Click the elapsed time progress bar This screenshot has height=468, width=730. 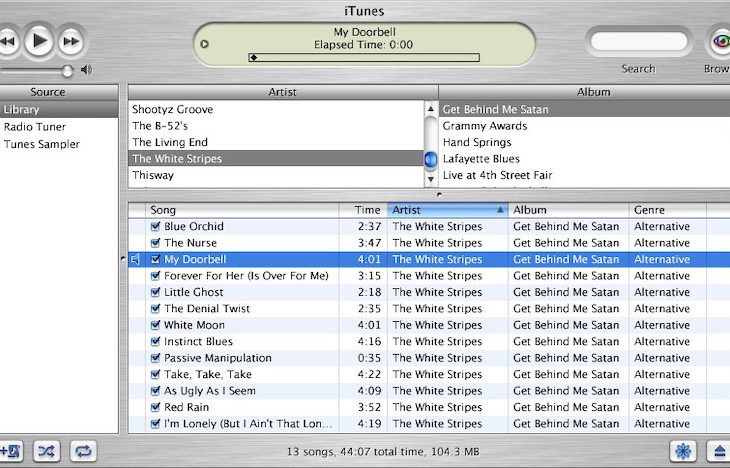364,58
